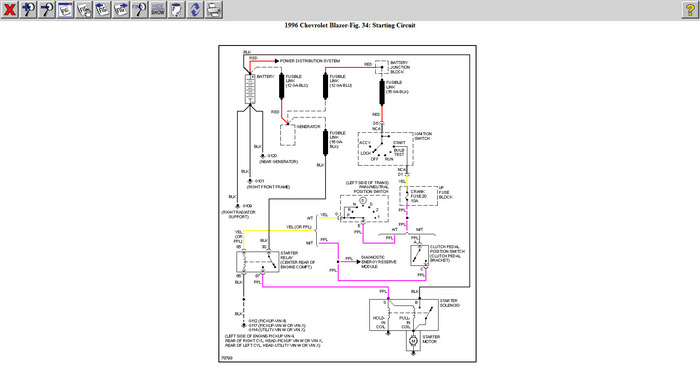Click the 'BATTERY JUNCTION BLOCK' label
700x386 pixels.
(400, 67)
